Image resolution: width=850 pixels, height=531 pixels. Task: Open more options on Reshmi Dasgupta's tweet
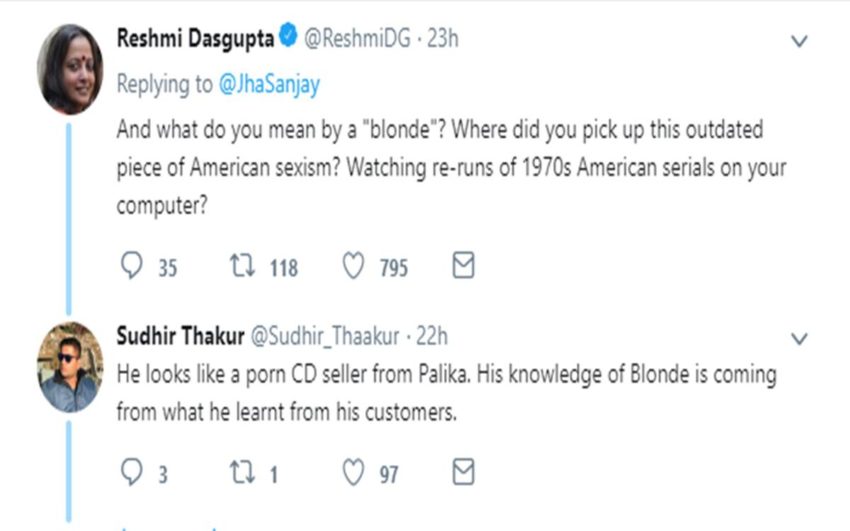click(799, 42)
